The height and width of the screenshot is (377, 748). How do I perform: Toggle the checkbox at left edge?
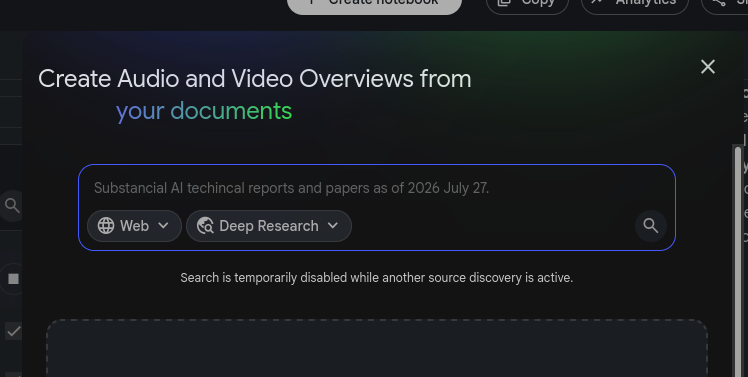[x=13, y=331]
